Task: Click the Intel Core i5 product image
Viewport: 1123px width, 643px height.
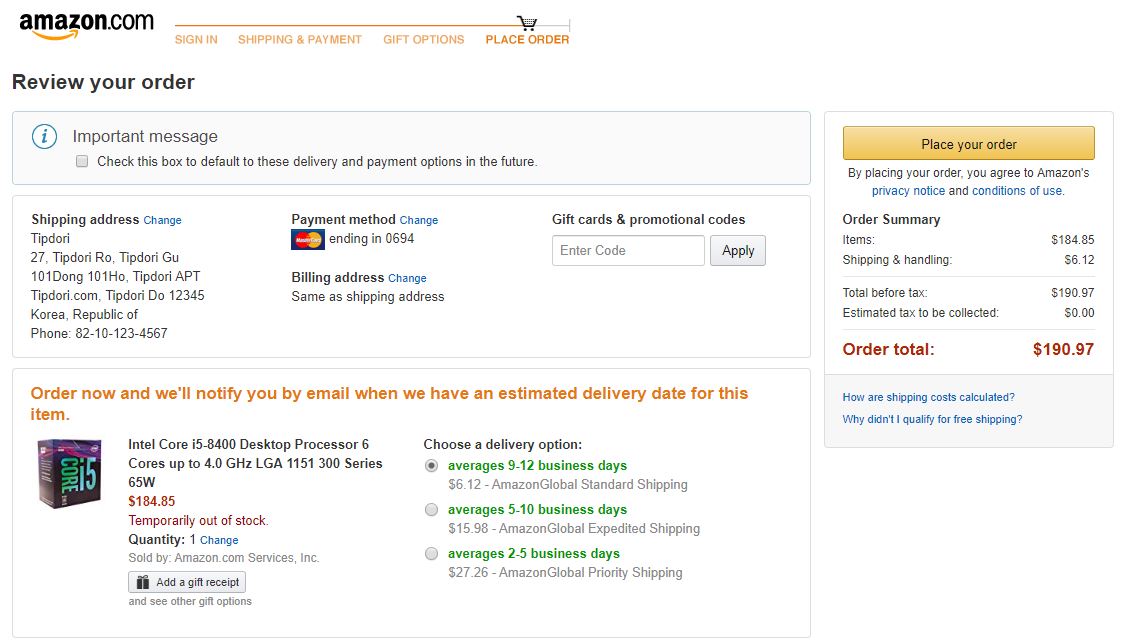Action: point(70,474)
